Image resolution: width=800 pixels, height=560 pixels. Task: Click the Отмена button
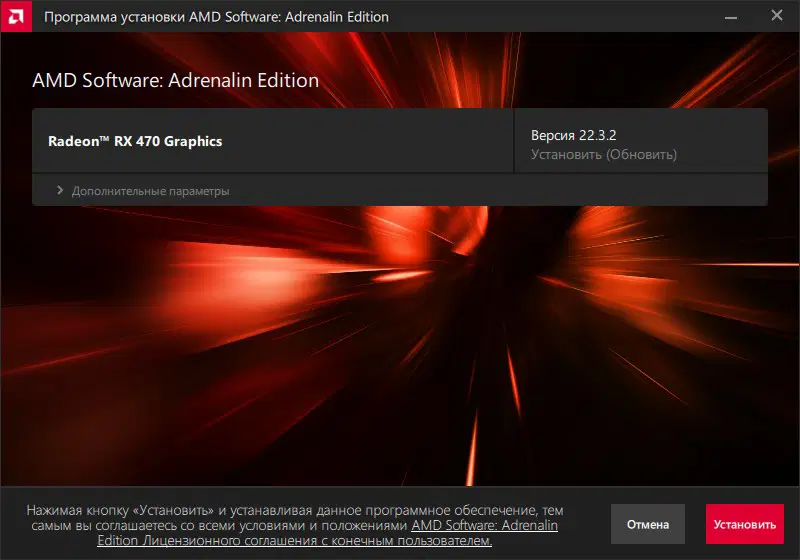648,524
